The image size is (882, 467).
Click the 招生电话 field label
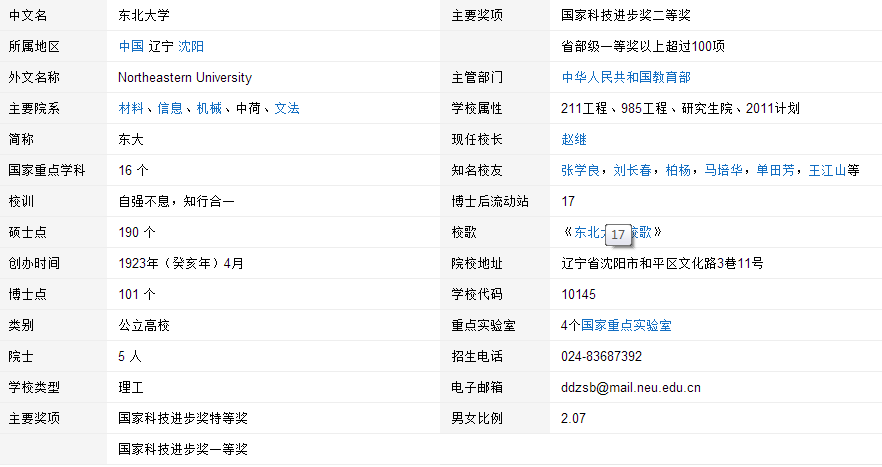477,356
